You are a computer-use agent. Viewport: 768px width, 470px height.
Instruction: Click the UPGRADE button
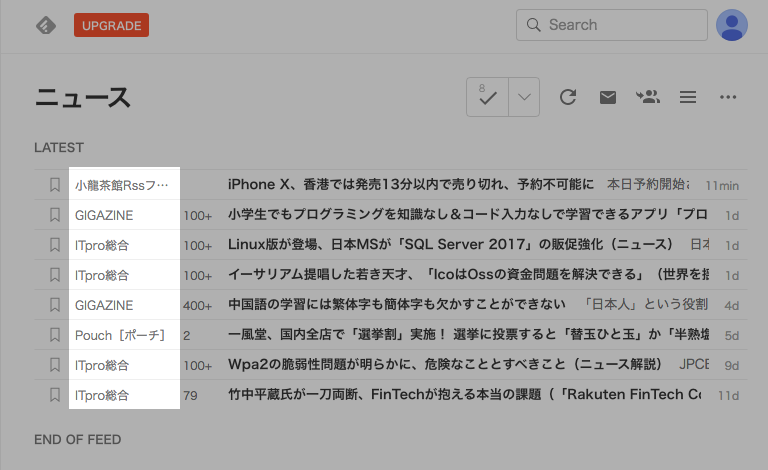coord(112,25)
